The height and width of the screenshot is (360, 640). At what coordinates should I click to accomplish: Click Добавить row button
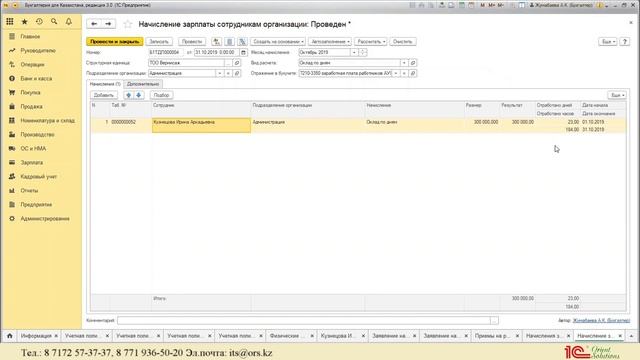[x=104, y=95]
